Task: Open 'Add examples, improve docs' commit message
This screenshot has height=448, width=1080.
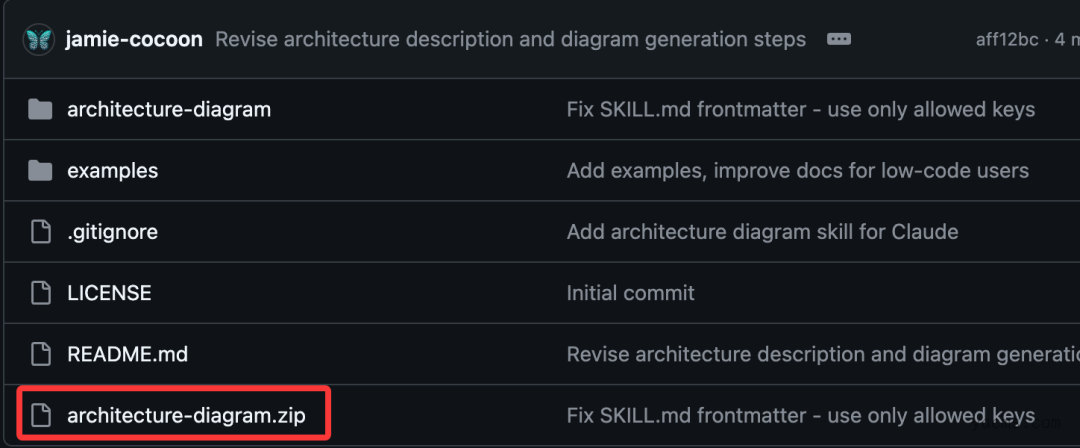Action: coord(797,171)
